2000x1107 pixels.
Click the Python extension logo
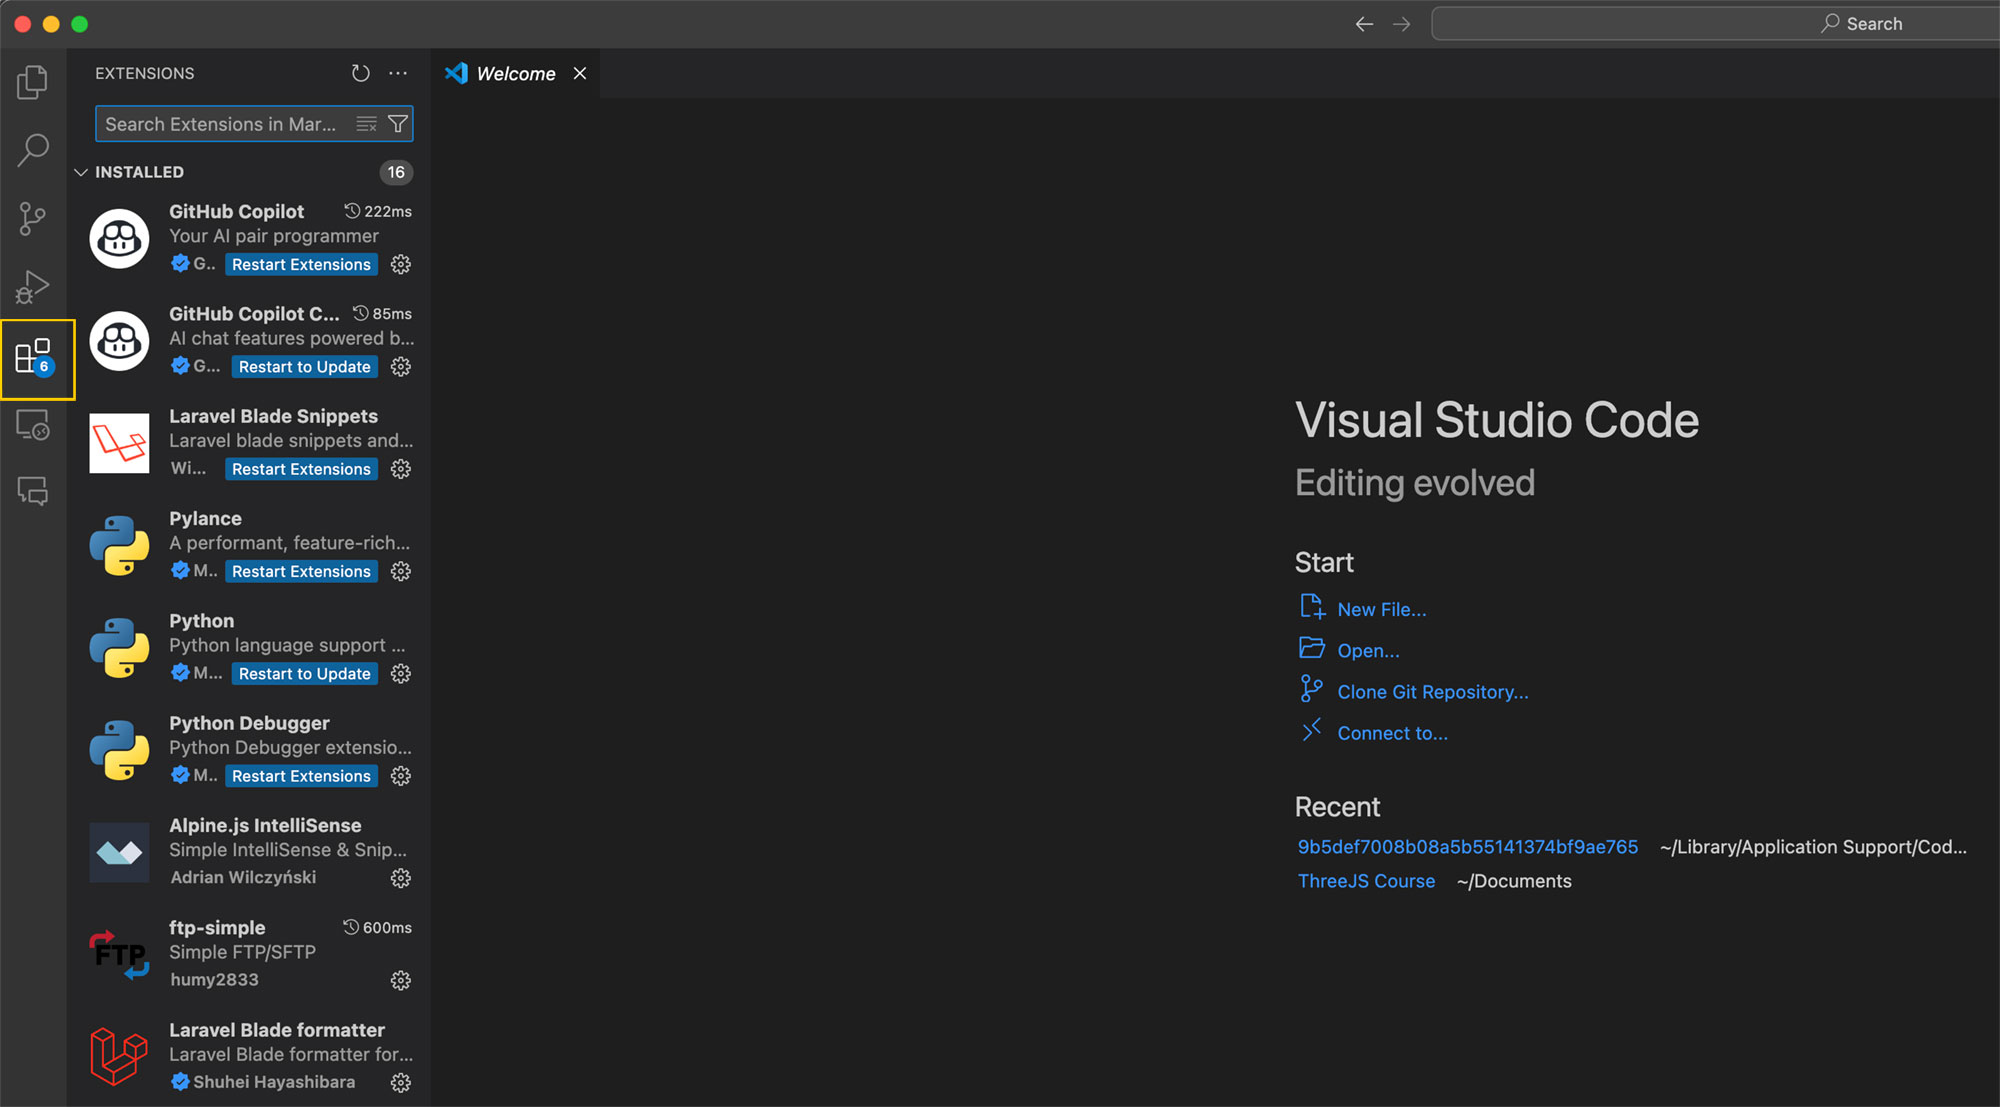coord(119,648)
